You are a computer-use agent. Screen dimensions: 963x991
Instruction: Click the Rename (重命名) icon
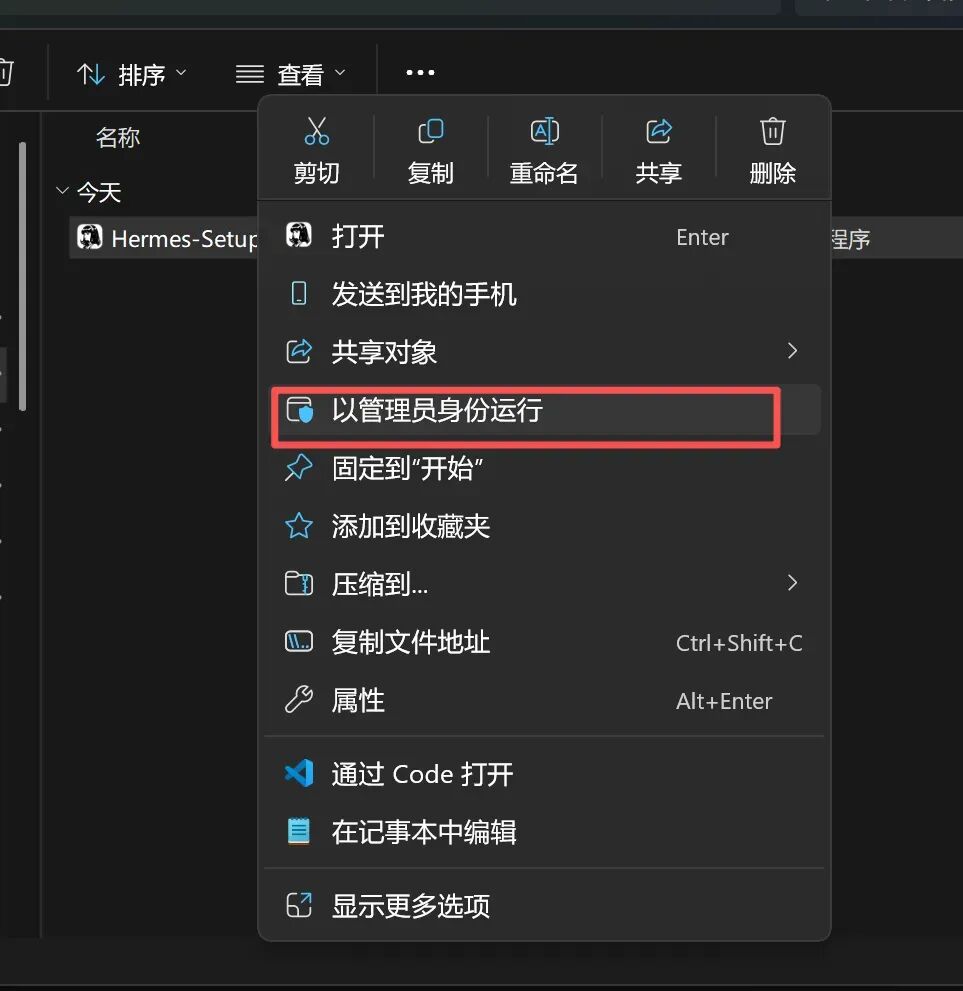(x=545, y=131)
